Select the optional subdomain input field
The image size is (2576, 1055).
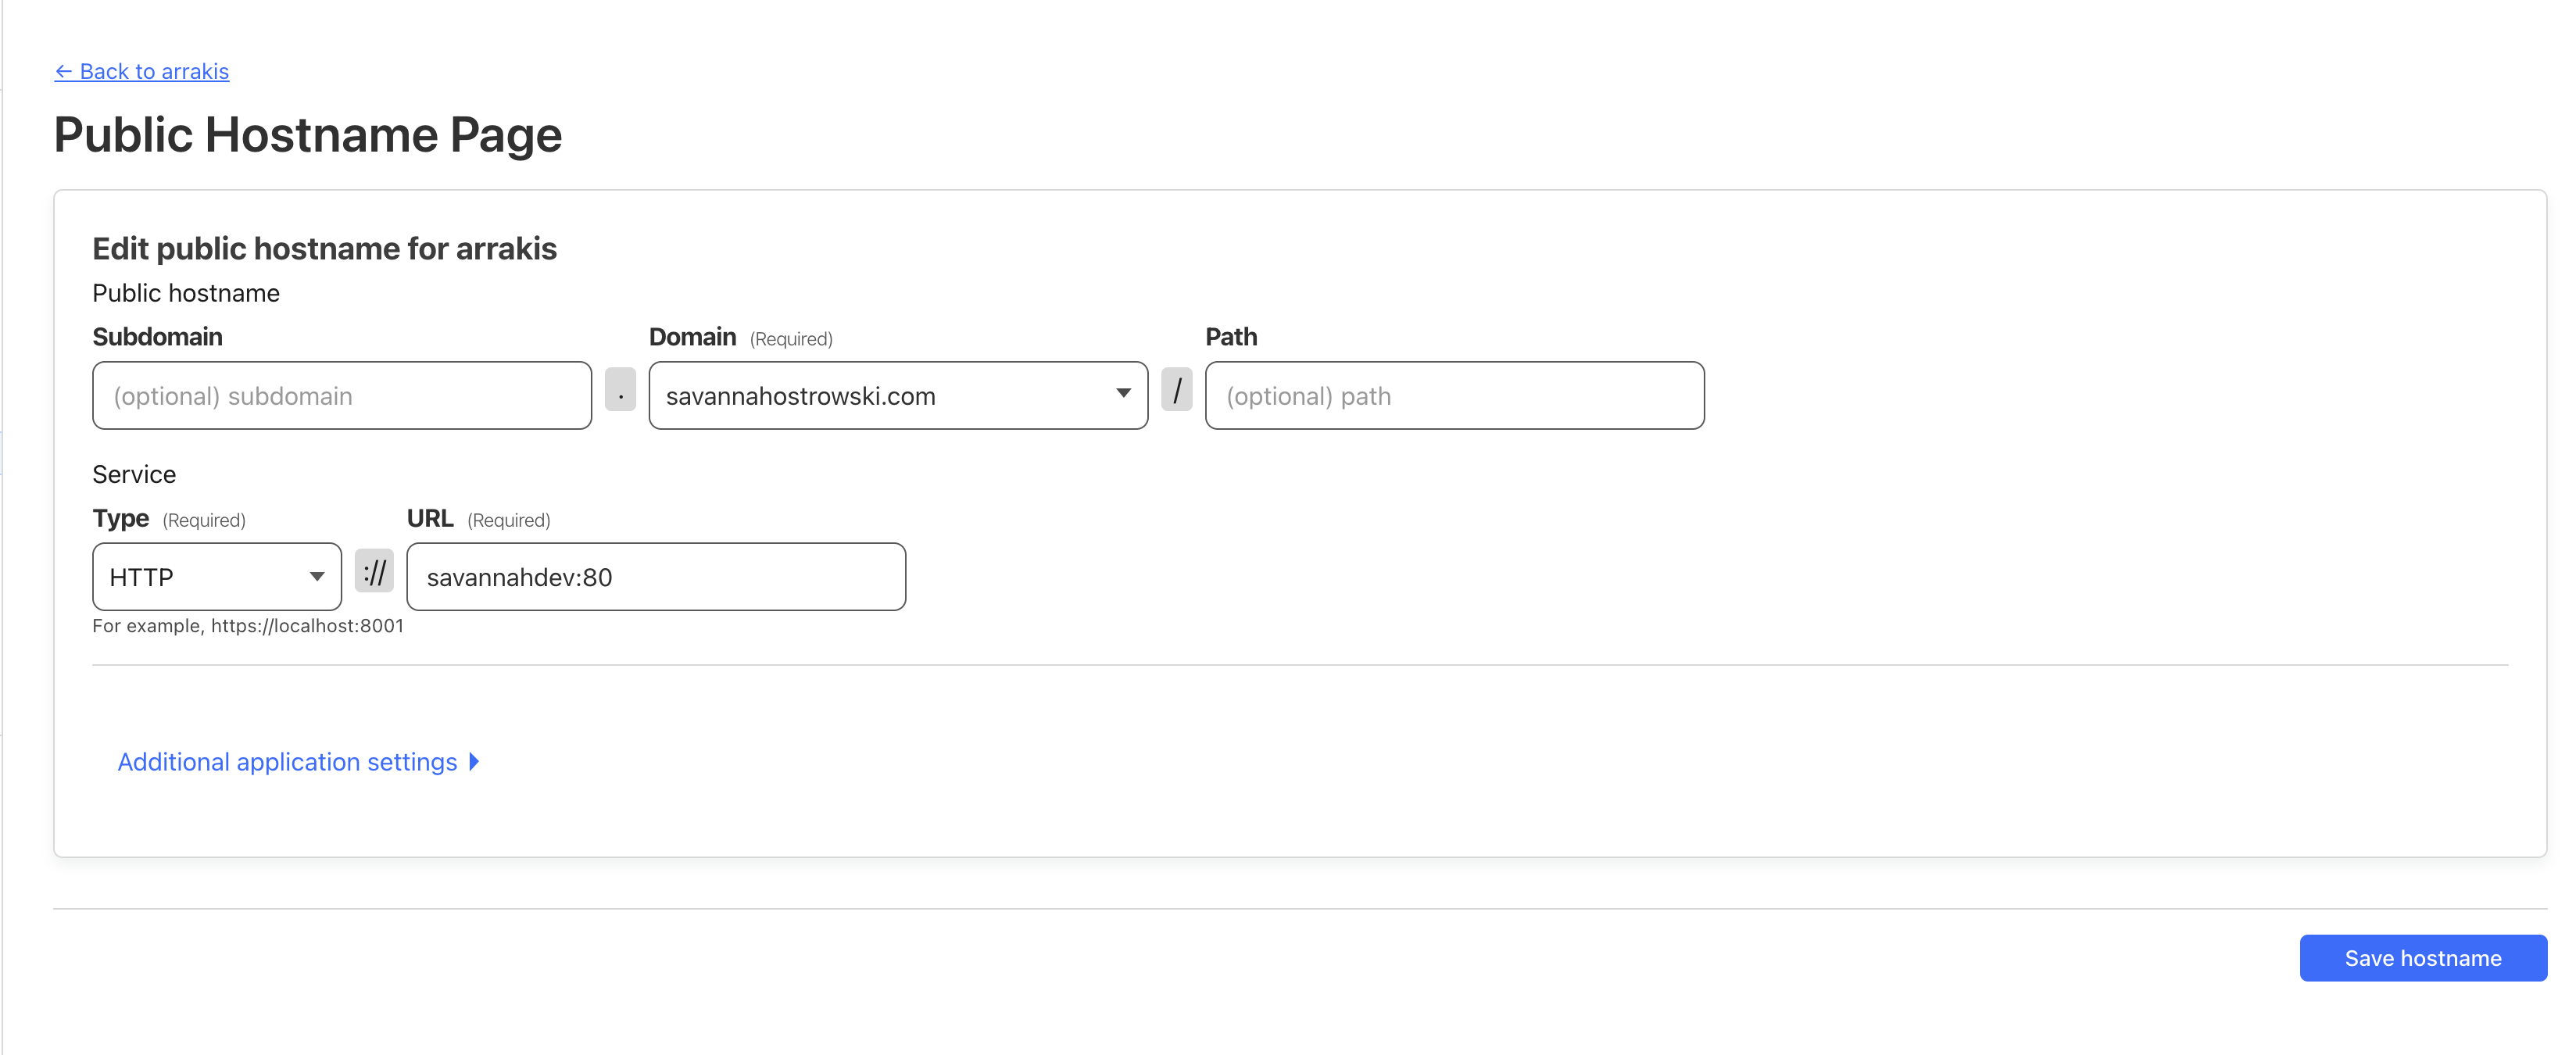click(341, 395)
